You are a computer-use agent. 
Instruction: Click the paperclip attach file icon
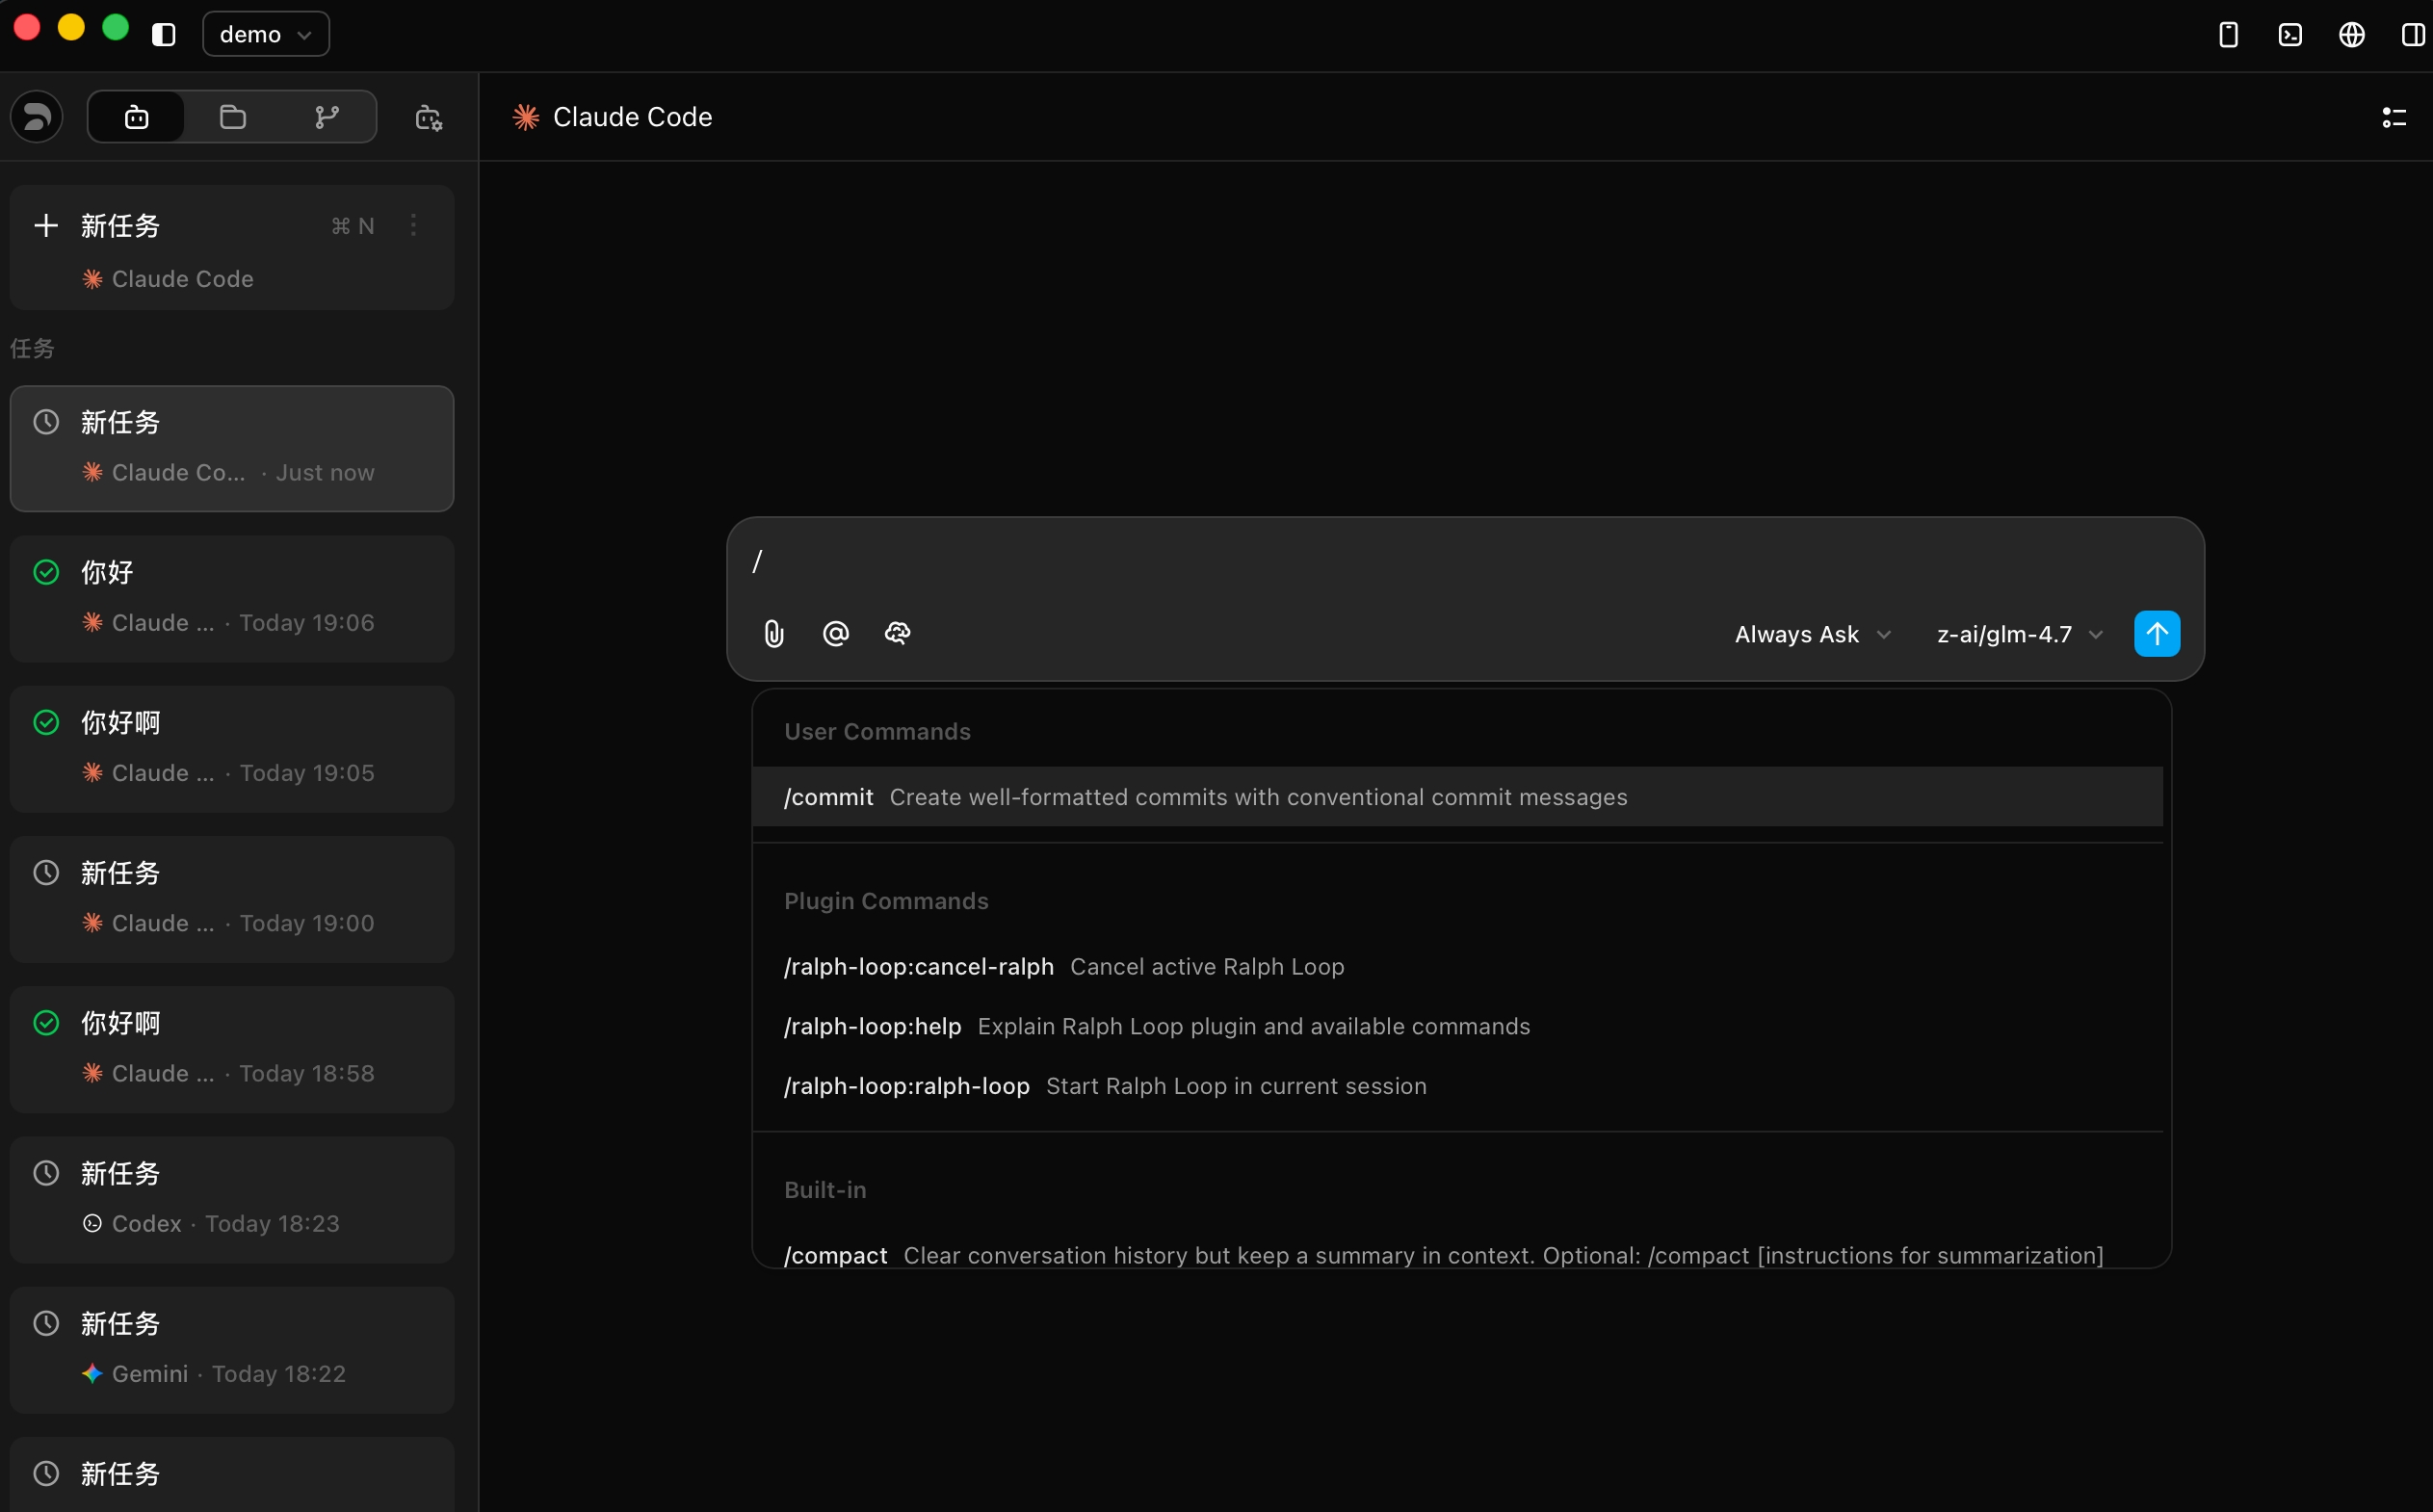(774, 634)
